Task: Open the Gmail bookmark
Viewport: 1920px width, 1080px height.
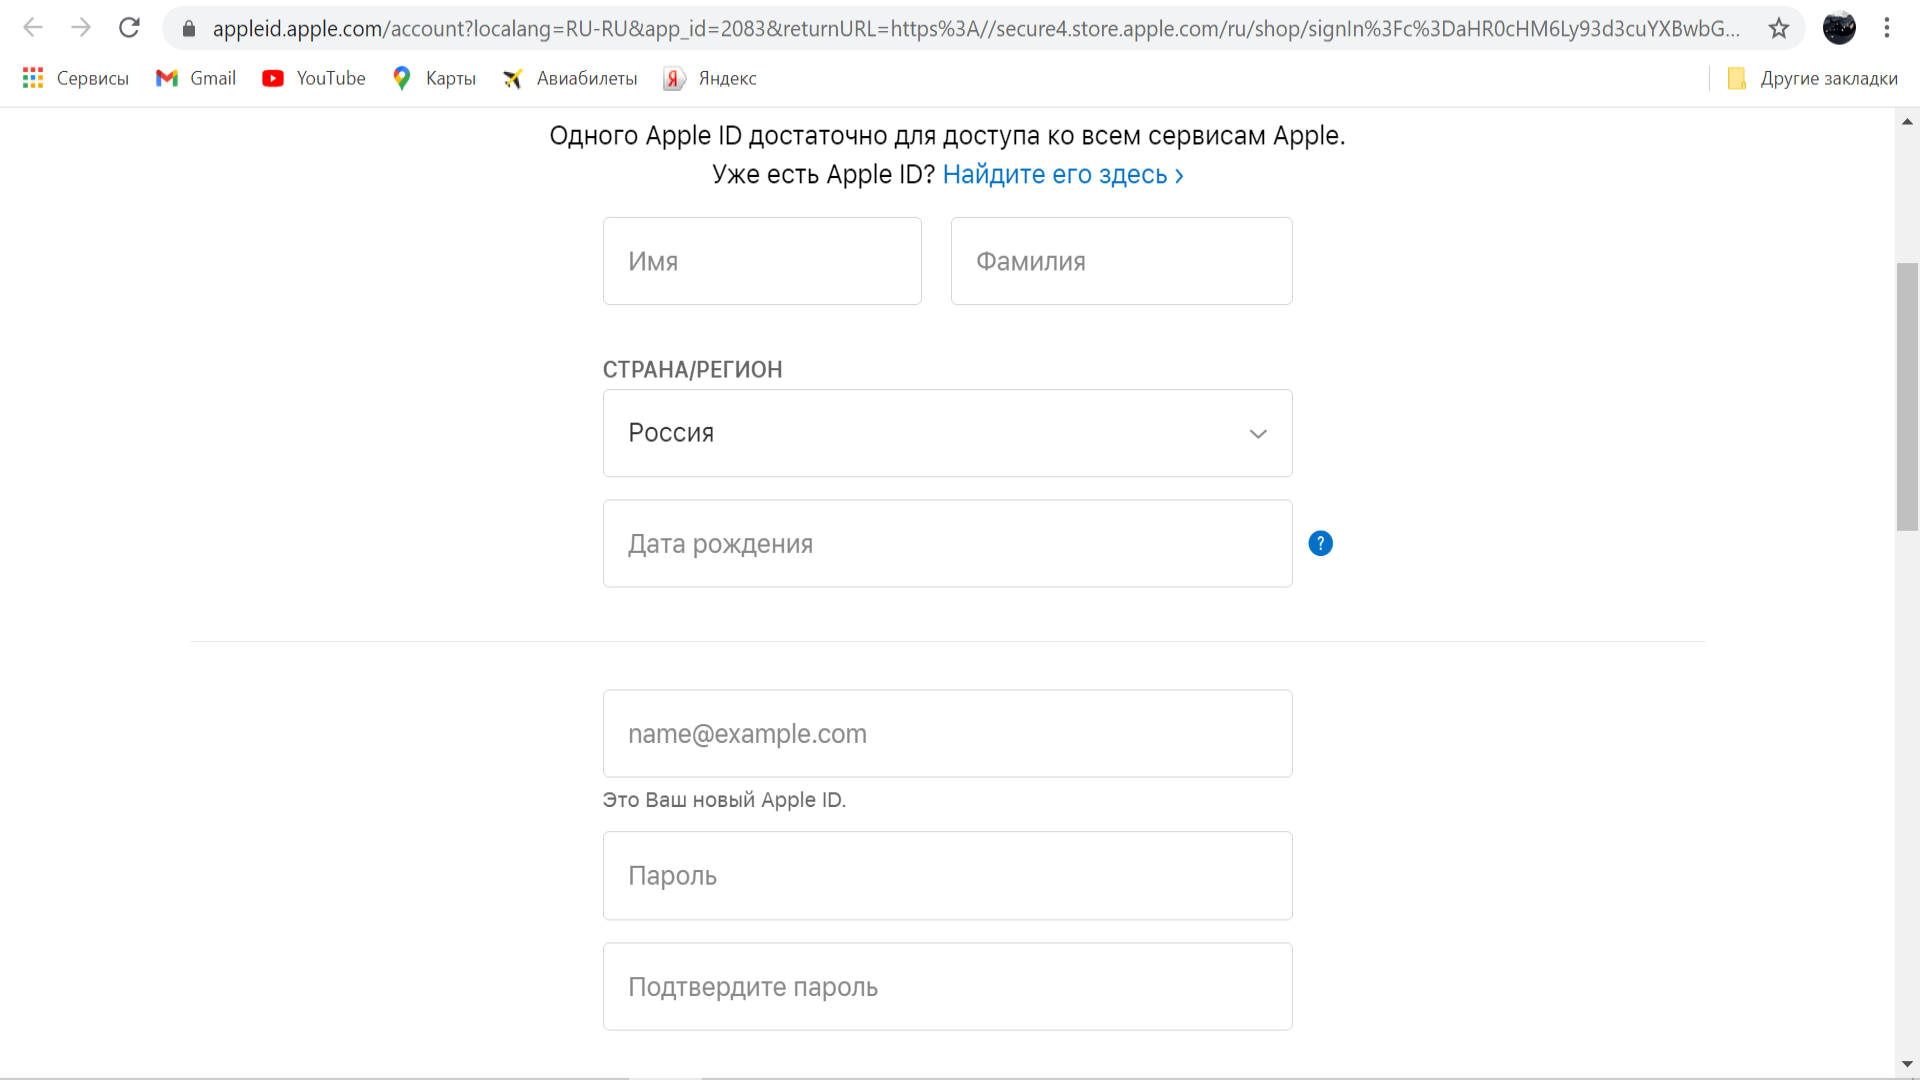Action: 196,78
